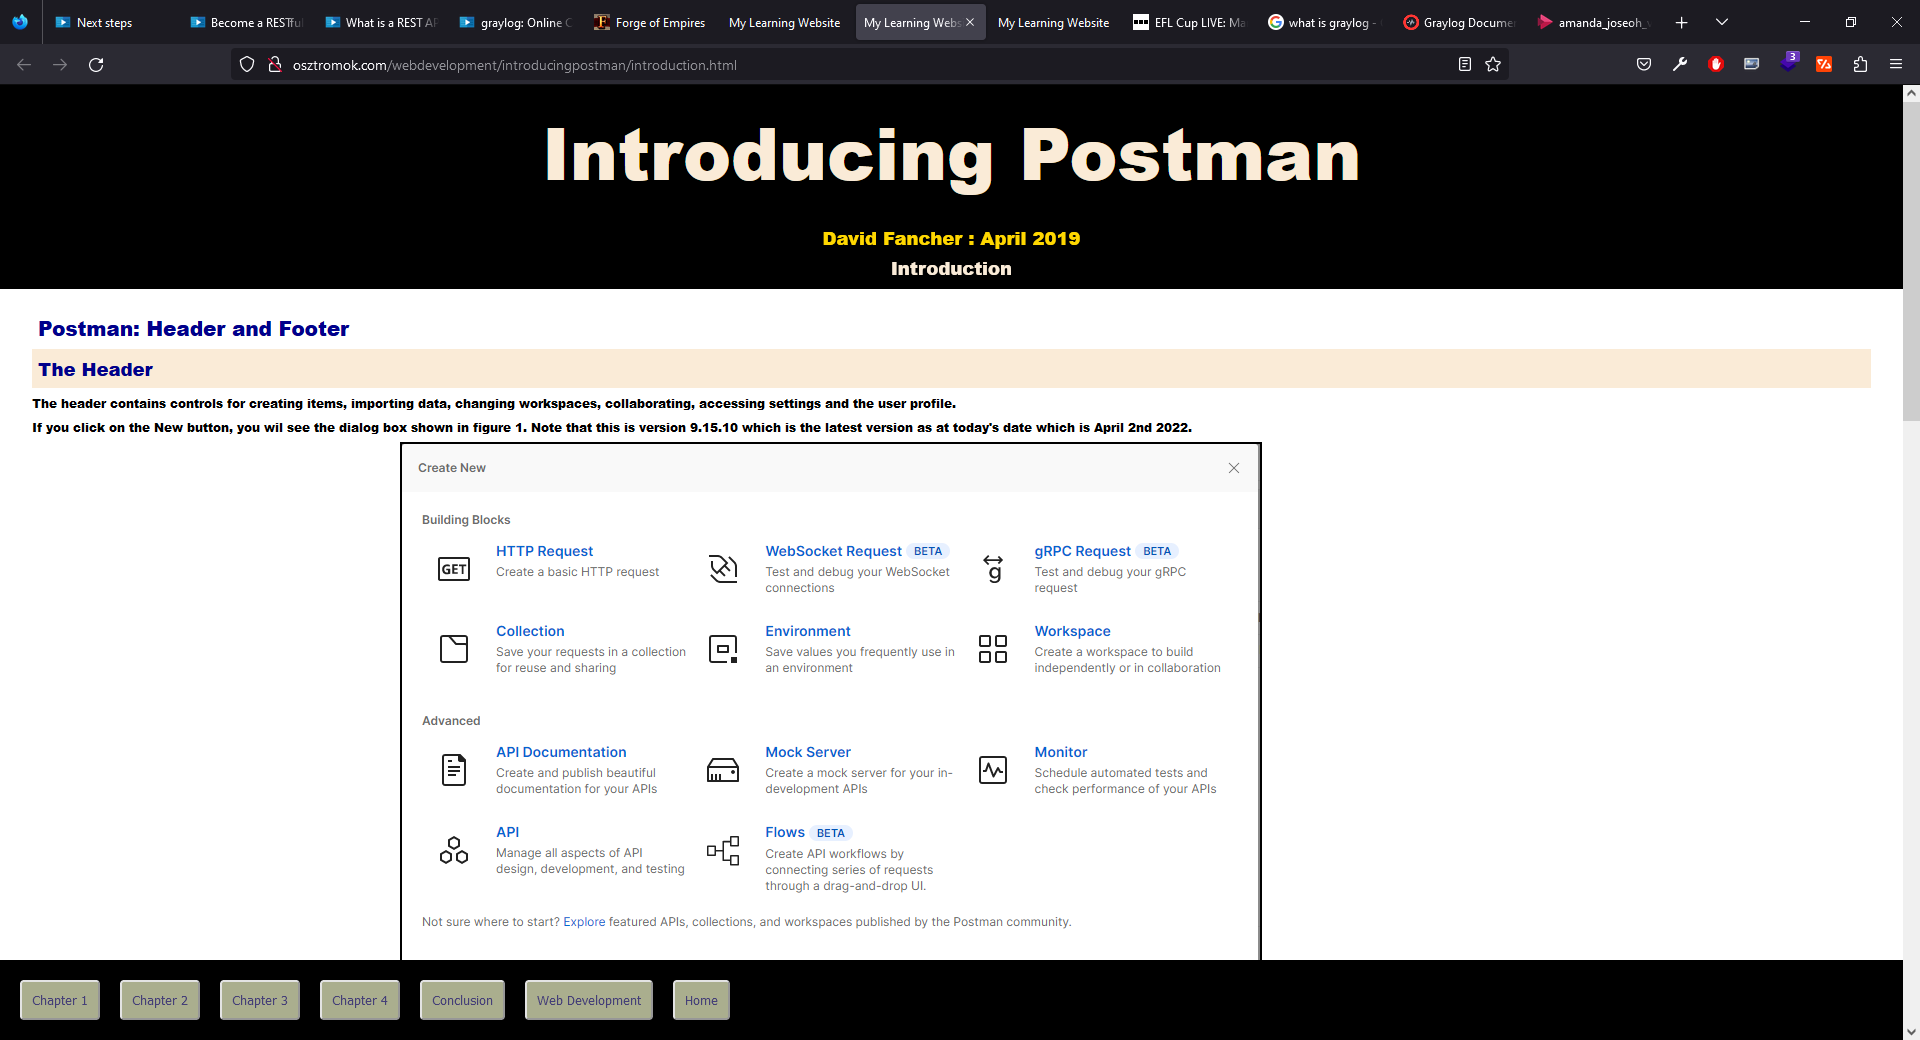The height and width of the screenshot is (1040, 1920).
Task: Switch to the What is a REST API tab
Action: (382, 22)
